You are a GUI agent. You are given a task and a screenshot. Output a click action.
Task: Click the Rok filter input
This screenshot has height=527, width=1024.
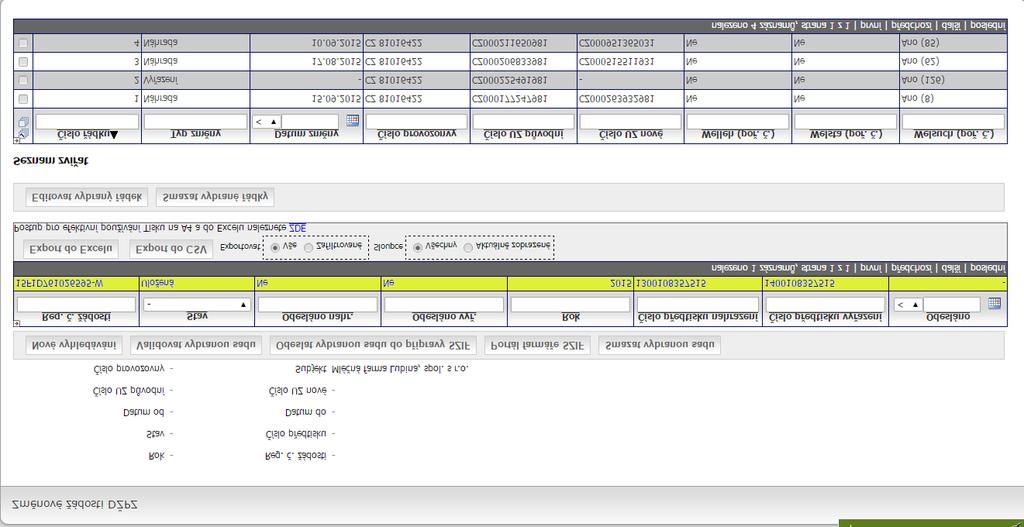pyautogui.click(x=571, y=305)
